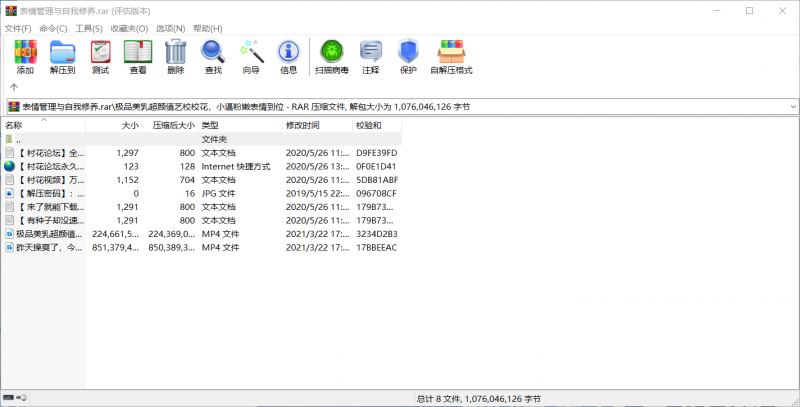
Task: Run the 测试 (Test) archive tool
Action: point(100,57)
